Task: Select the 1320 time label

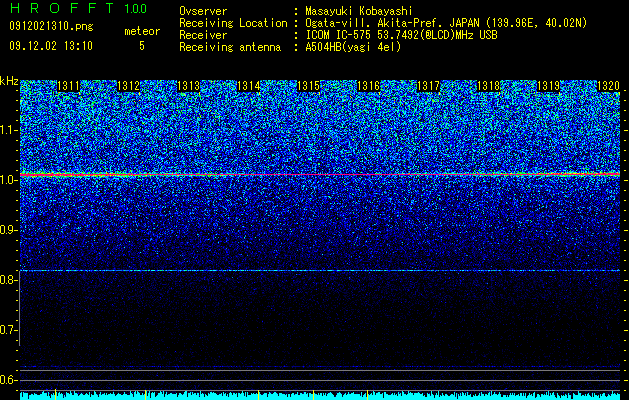Action: (608, 86)
